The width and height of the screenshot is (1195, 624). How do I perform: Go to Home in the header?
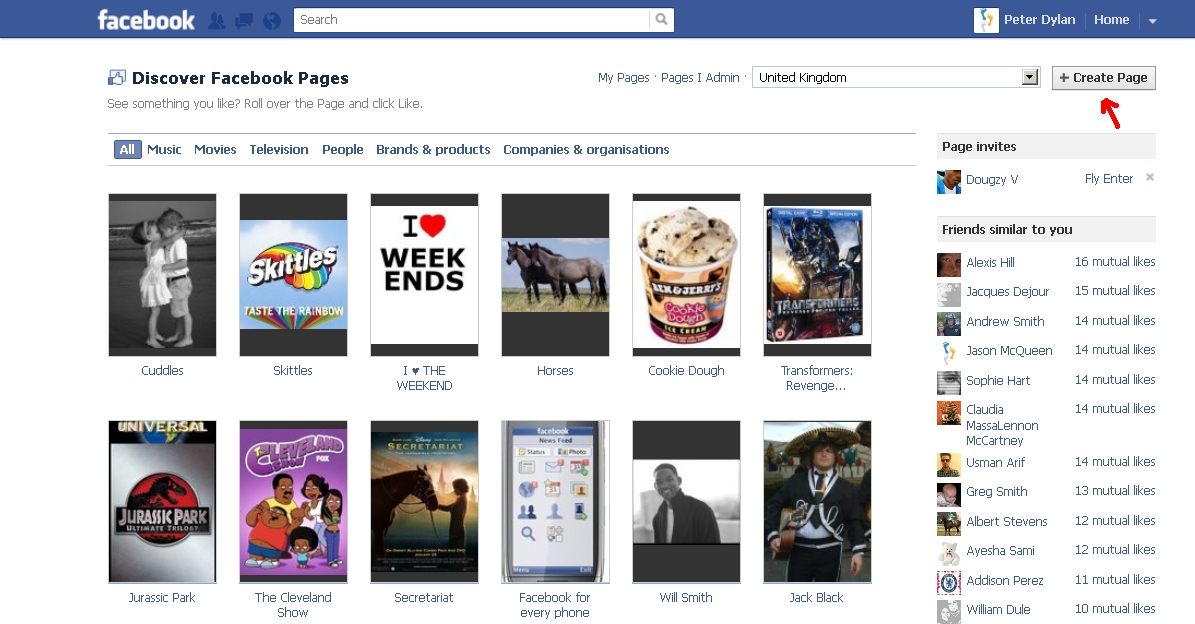[x=1111, y=20]
